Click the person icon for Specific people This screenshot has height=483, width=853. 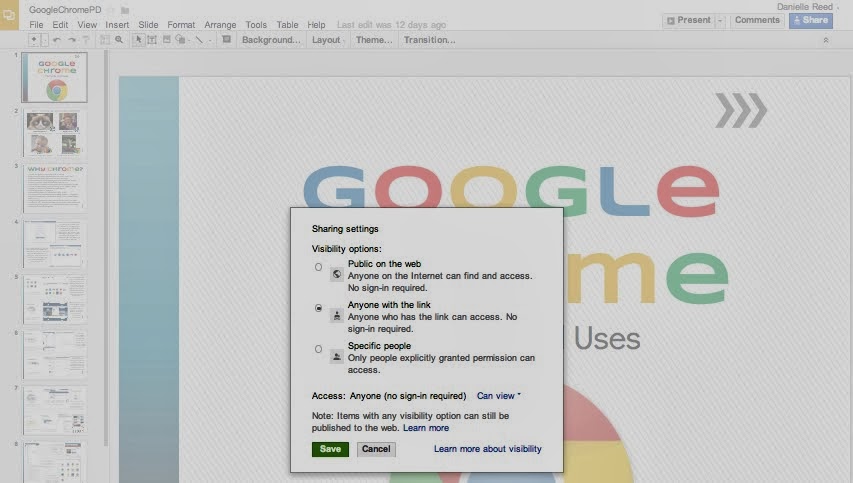(337, 356)
